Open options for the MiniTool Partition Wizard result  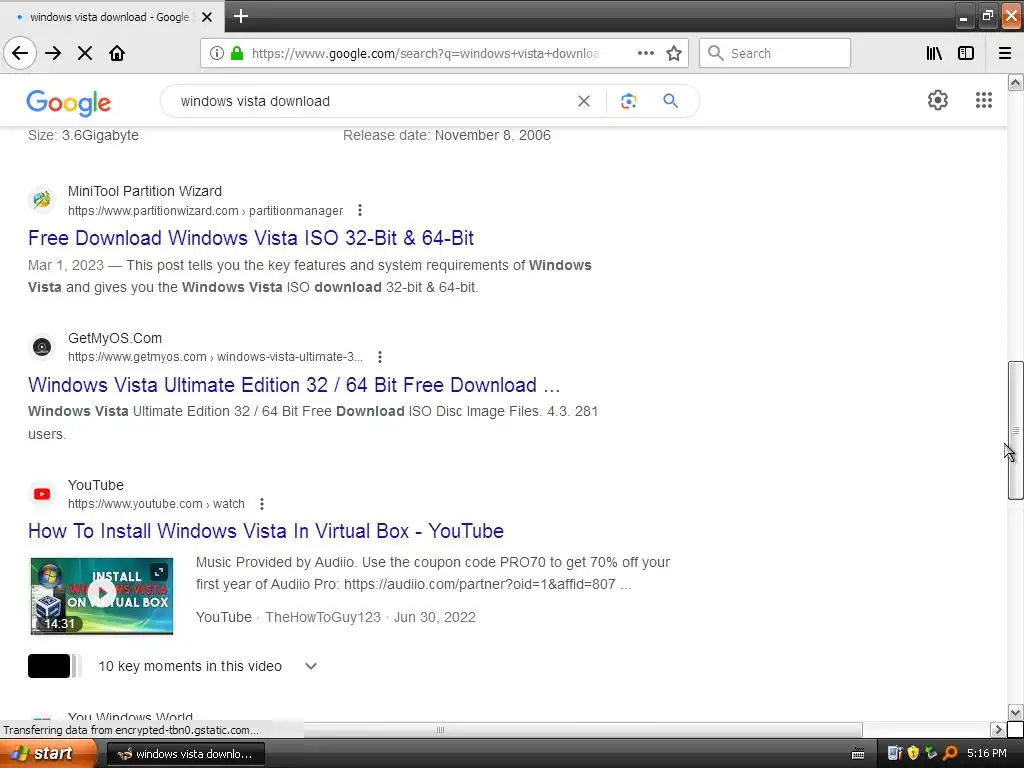pos(360,210)
